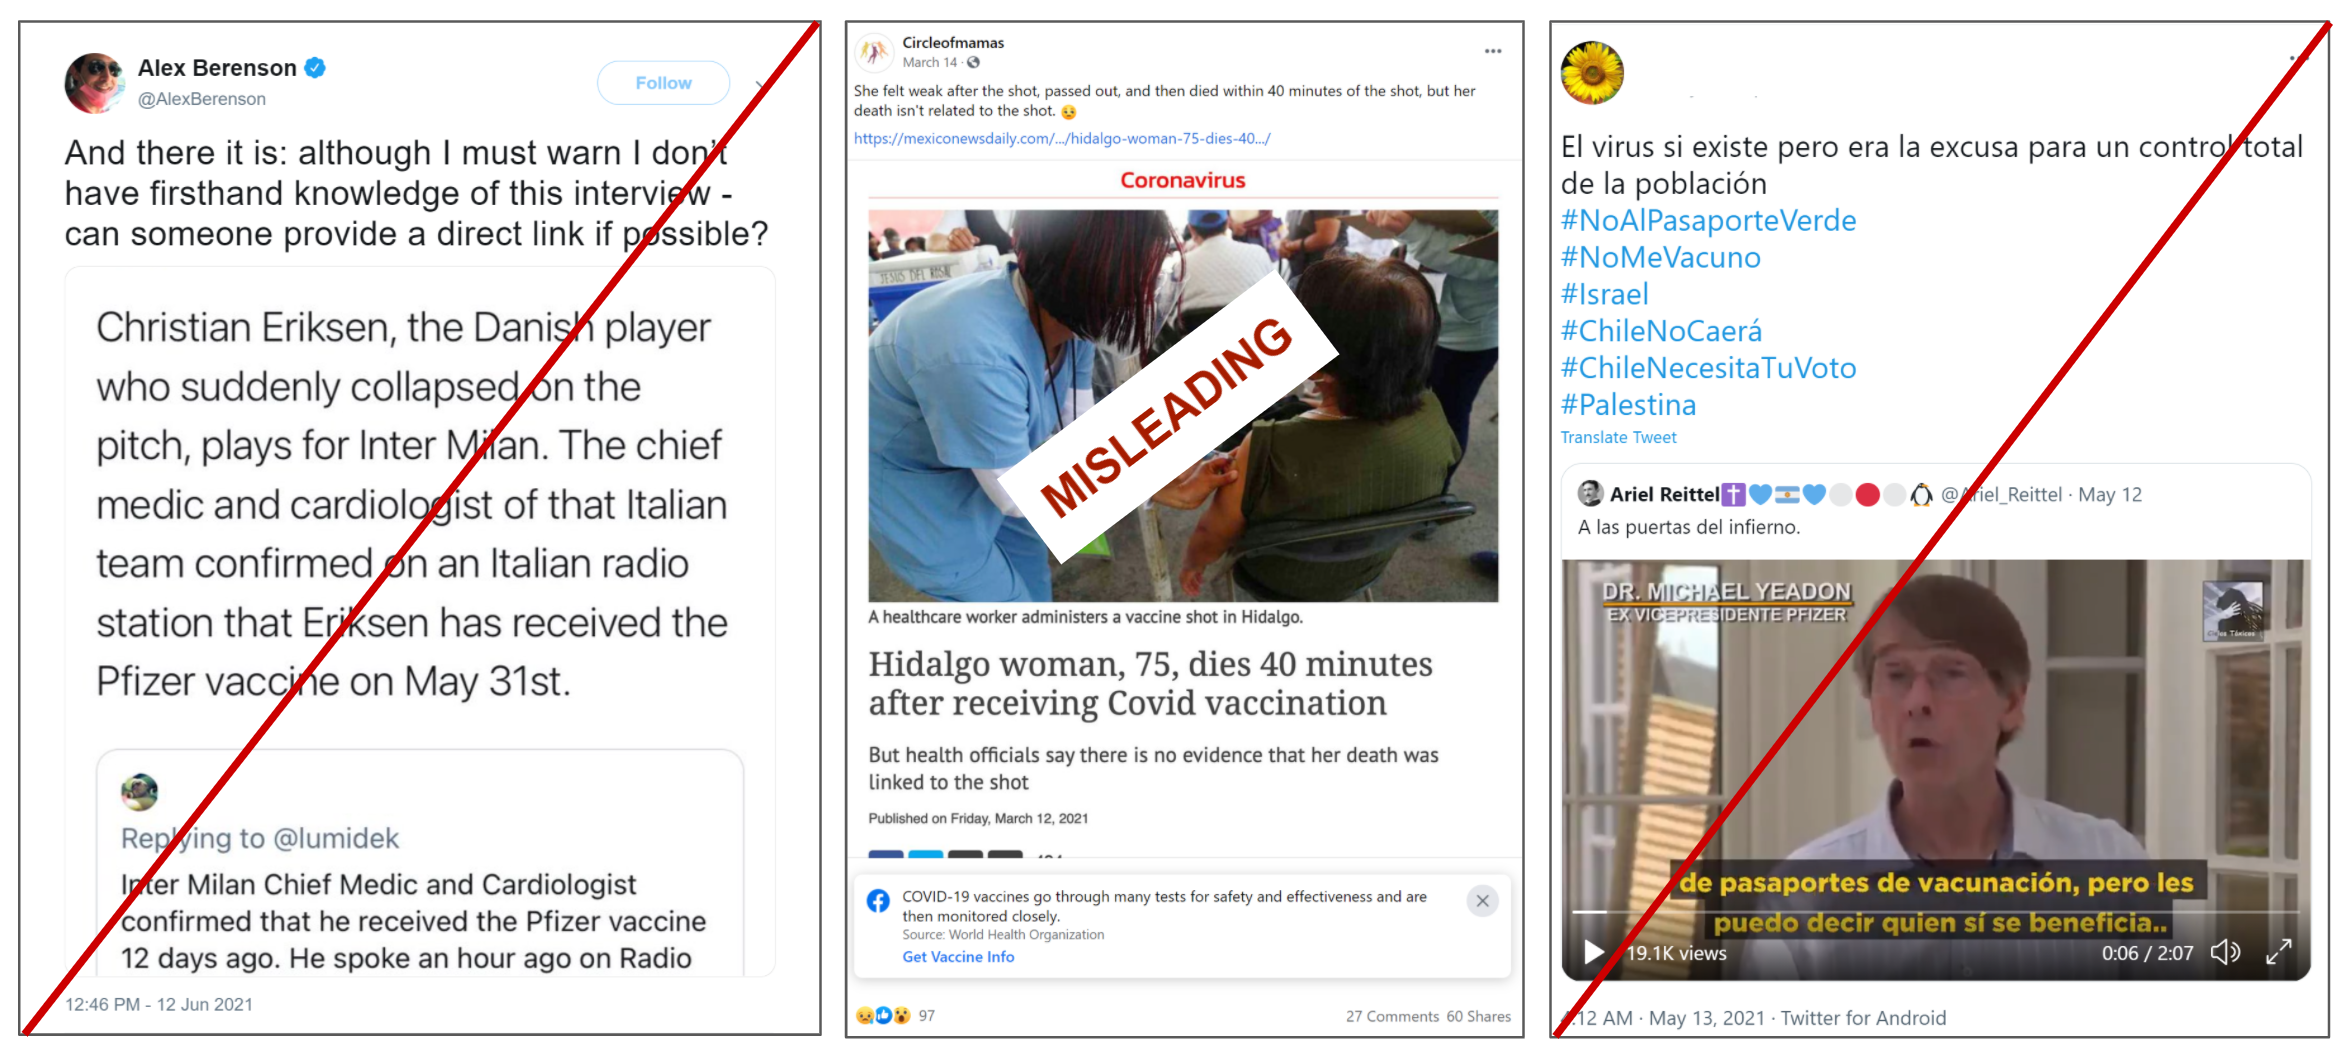Open the Circleofmamas page avatar
The image size is (2350, 1063).
(875, 52)
